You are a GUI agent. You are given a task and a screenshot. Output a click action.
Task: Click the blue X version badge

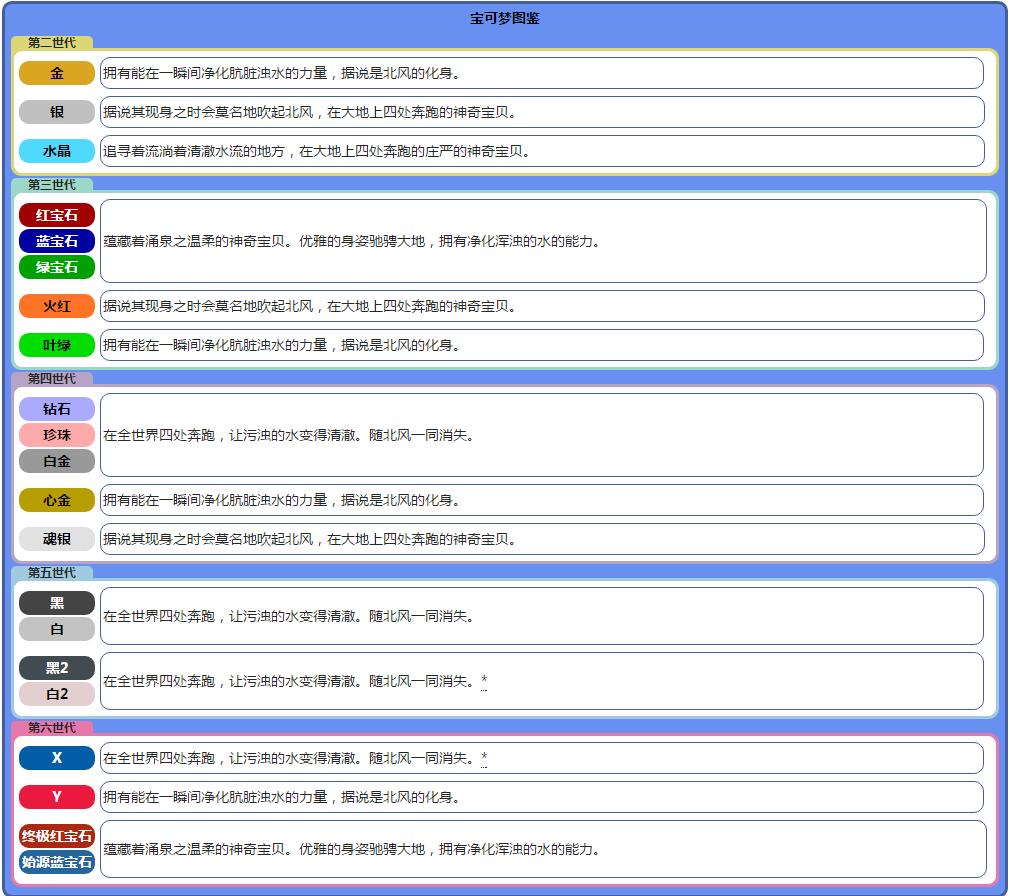click(57, 758)
